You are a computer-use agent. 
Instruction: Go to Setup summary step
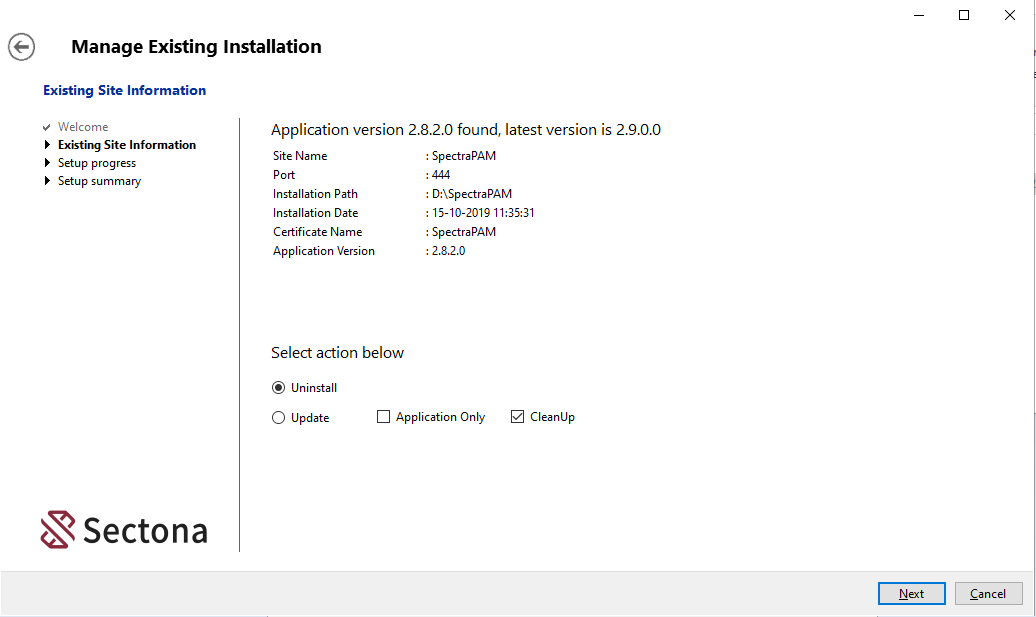tap(99, 181)
